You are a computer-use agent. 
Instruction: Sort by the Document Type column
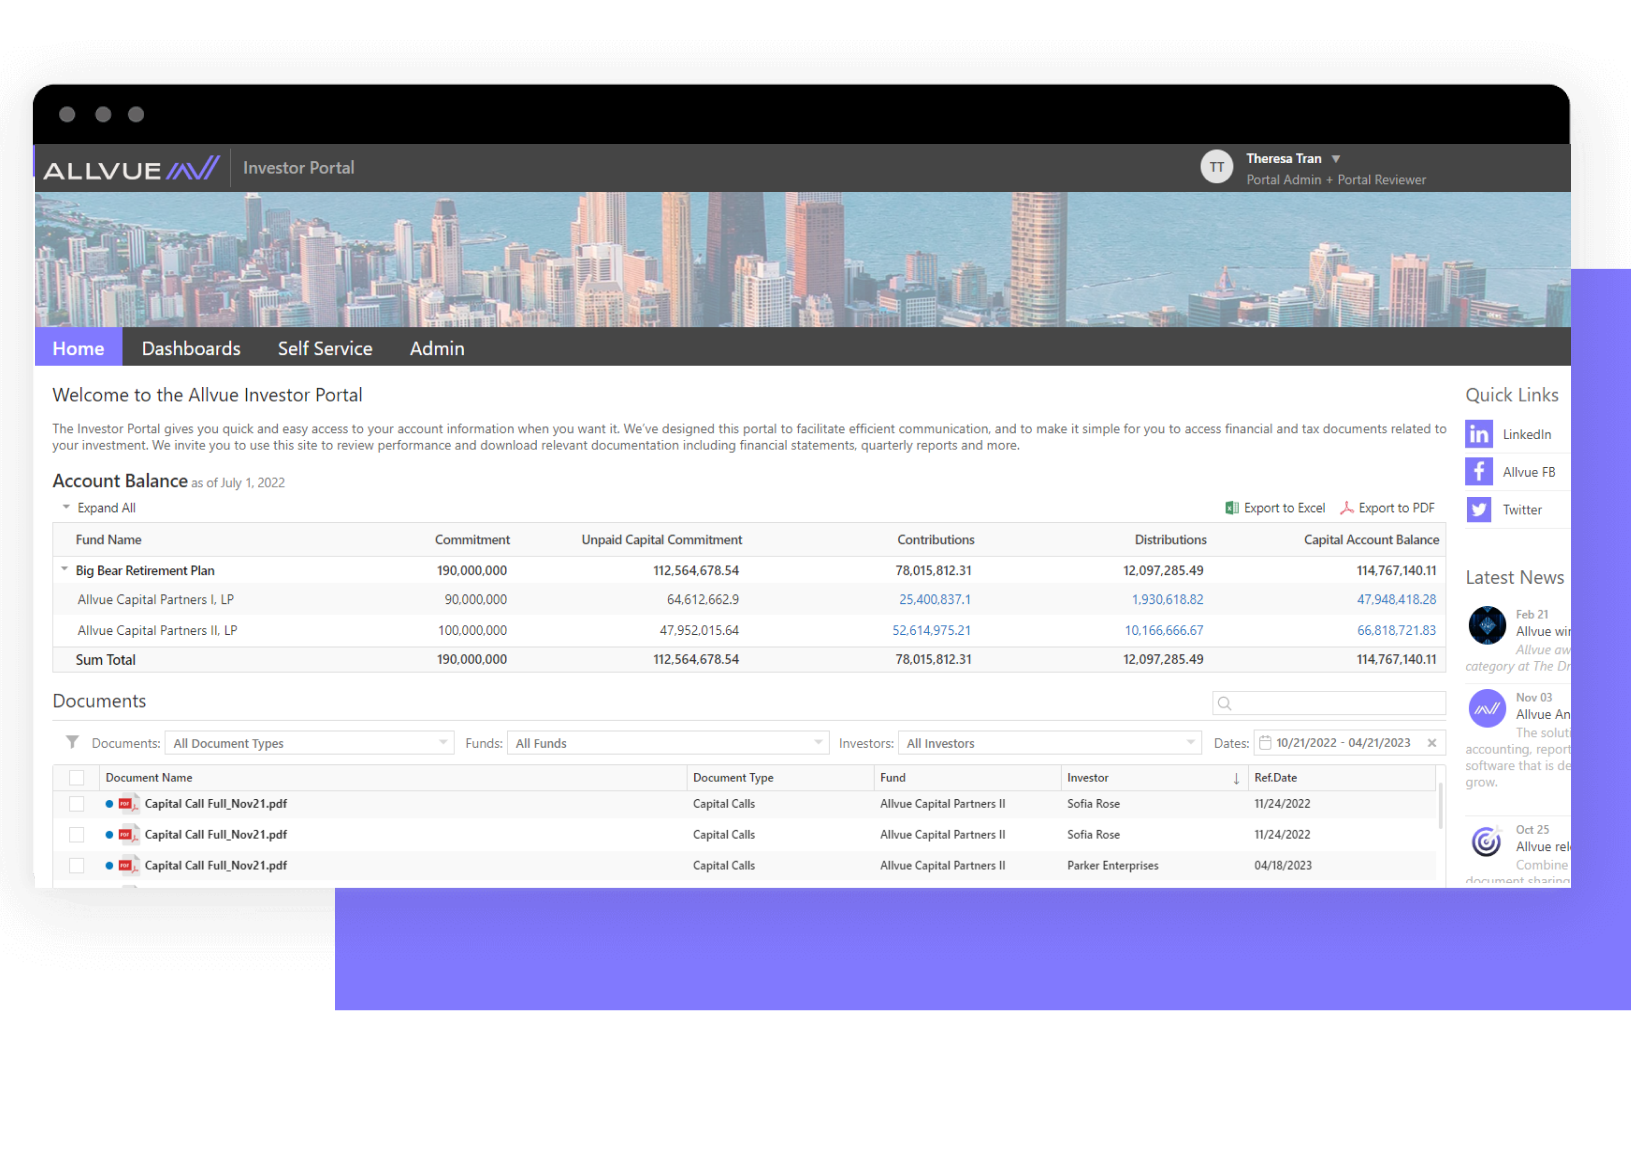tap(733, 778)
